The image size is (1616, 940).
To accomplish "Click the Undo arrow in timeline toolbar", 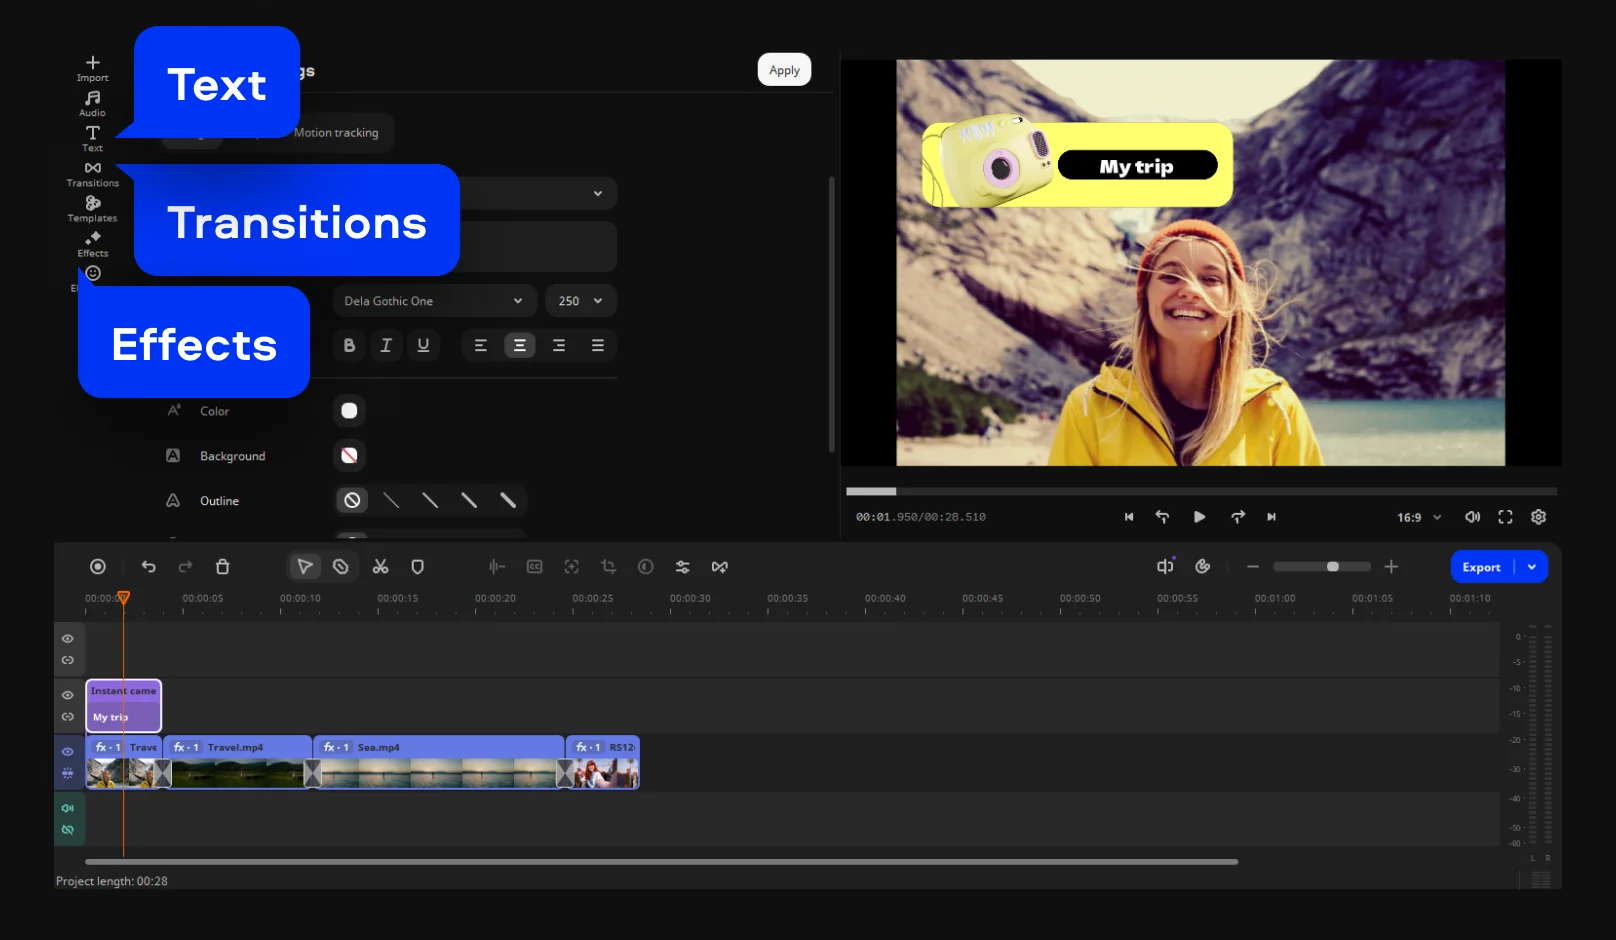I will pyautogui.click(x=149, y=567).
